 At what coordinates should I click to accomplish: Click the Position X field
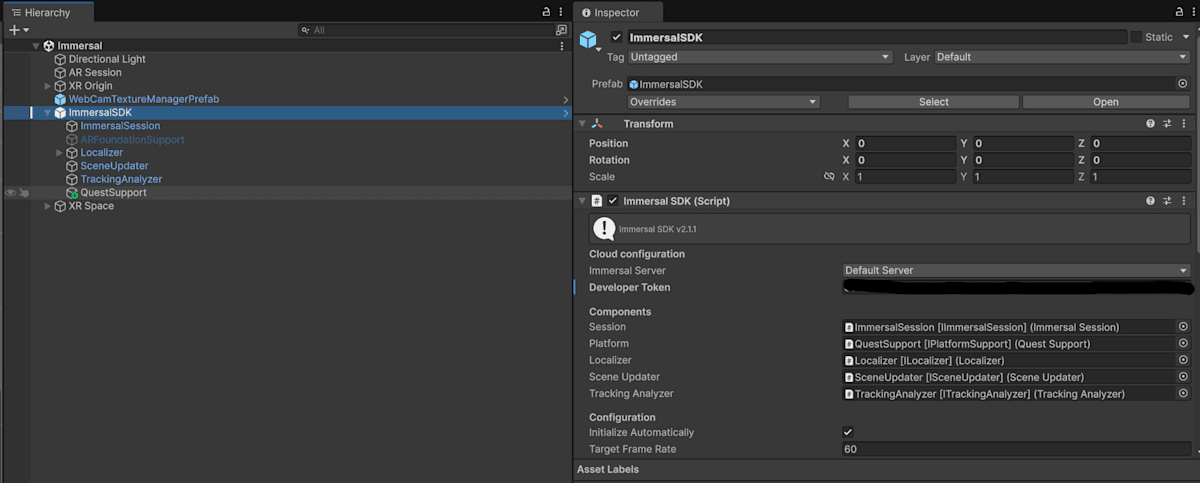point(905,144)
